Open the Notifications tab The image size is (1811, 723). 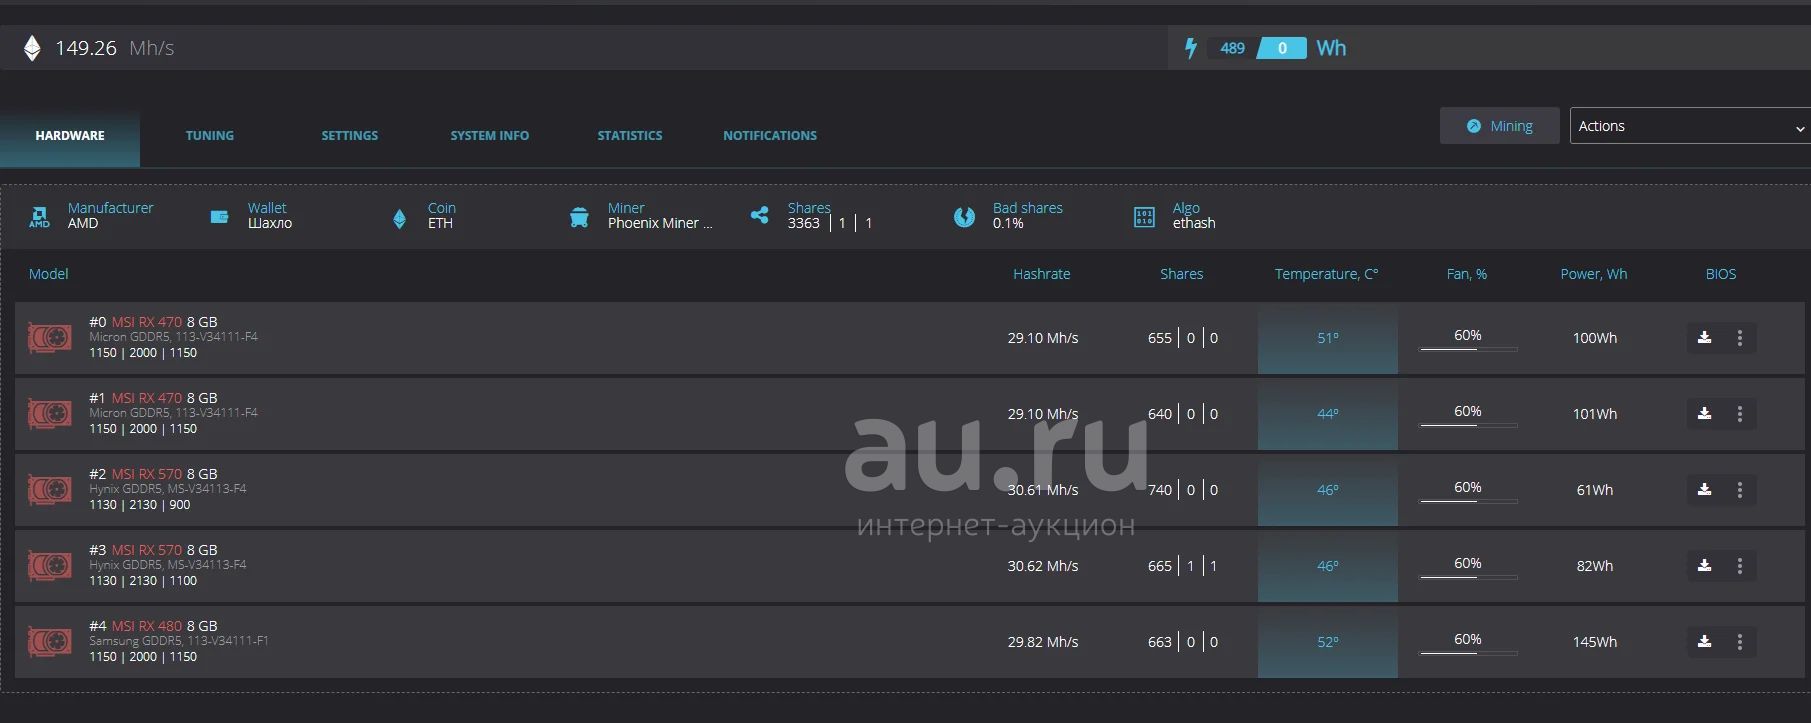click(x=770, y=136)
